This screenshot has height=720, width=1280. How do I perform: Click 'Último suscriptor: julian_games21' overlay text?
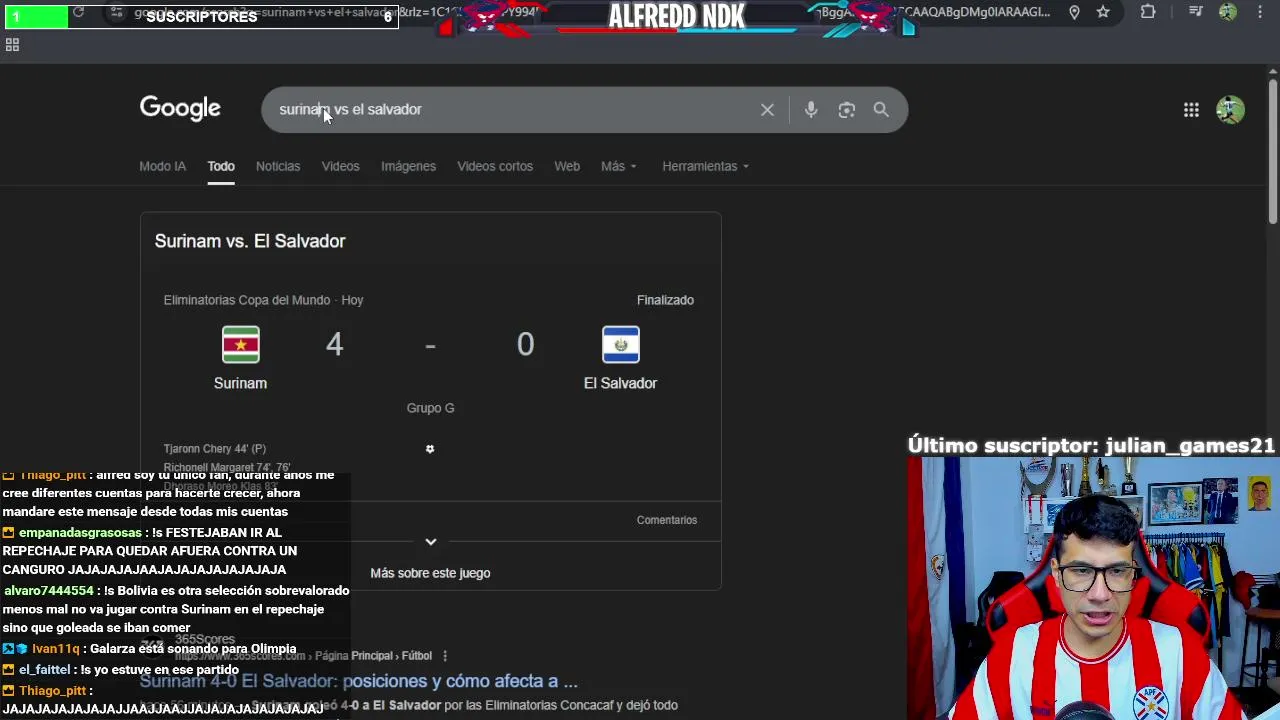pos(1091,446)
